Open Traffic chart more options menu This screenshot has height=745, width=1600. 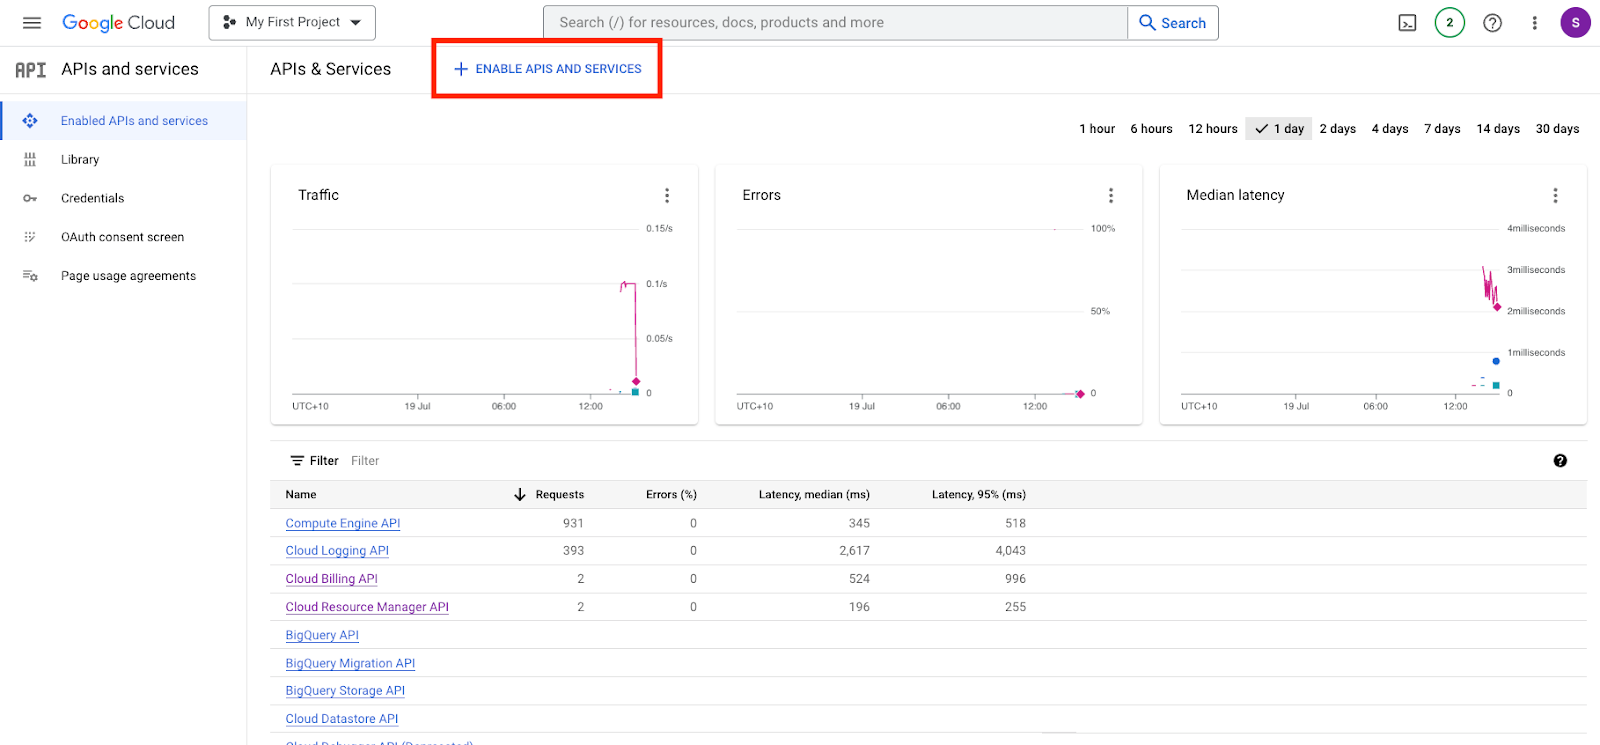tap(667, 196)
